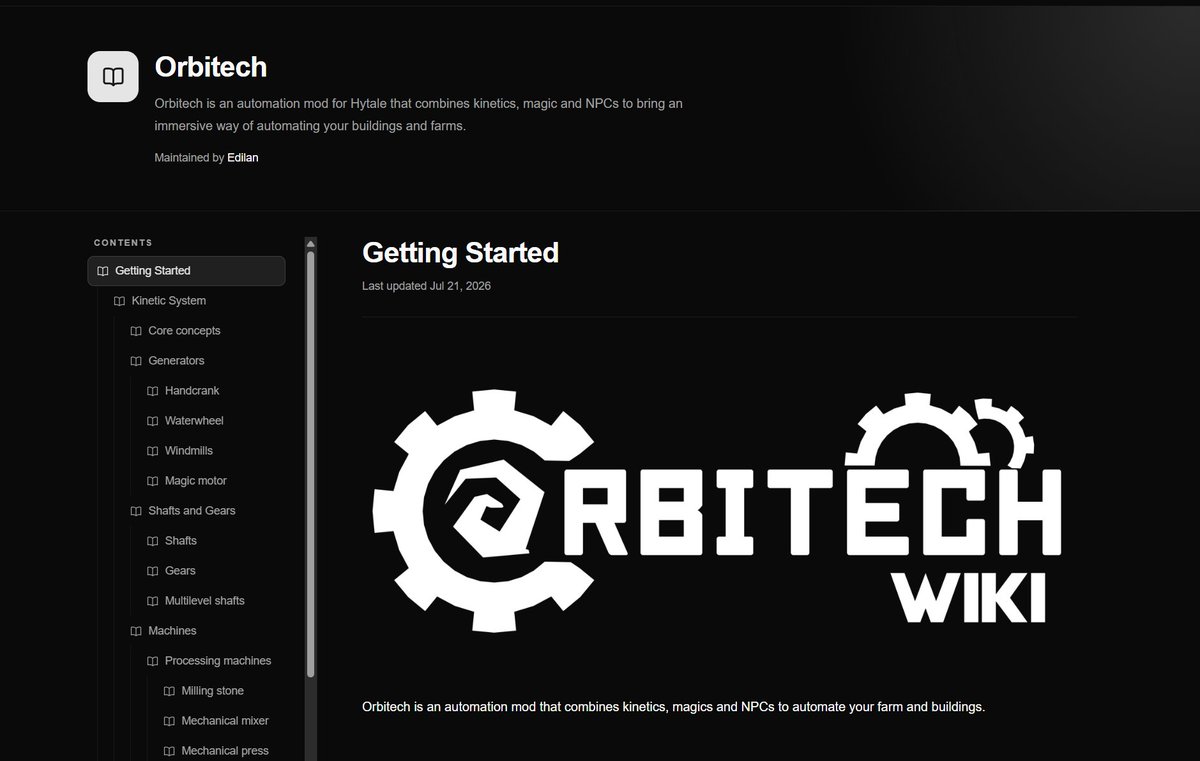Click the book icon next to Processing machines
This screenshot has height=761, width=1200.
tap(153, 661)
